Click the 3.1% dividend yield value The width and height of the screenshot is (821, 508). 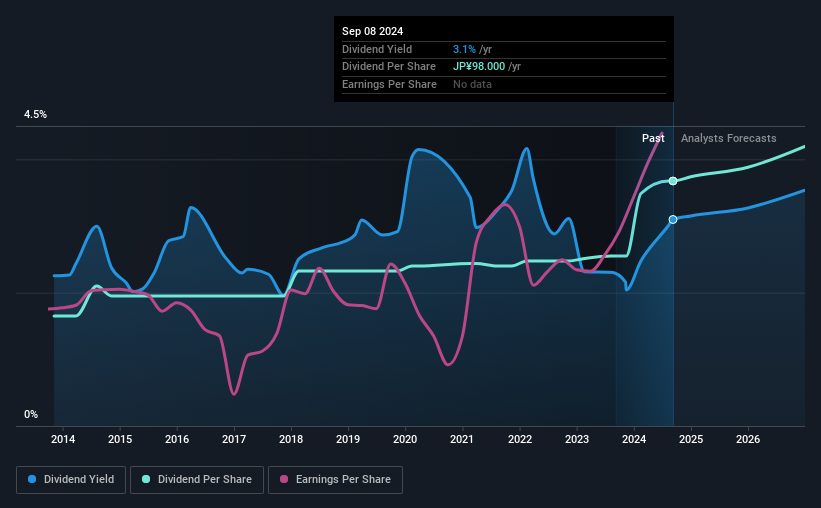coord(464,49)
